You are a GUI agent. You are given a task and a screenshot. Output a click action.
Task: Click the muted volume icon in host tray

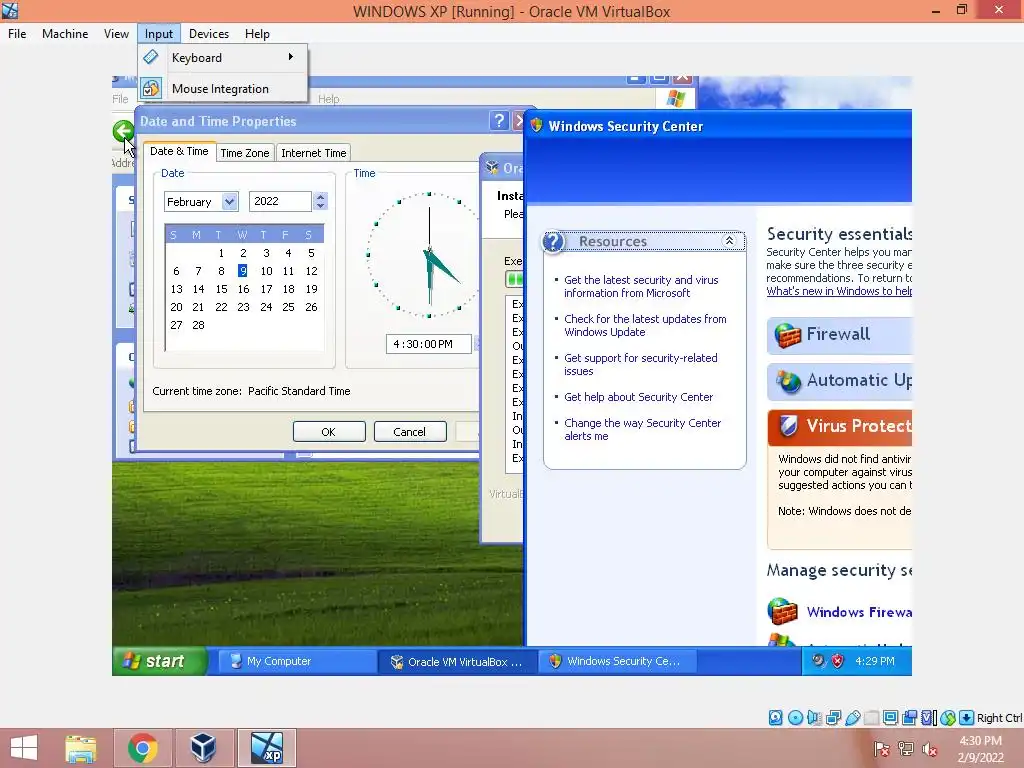(929, 749)
